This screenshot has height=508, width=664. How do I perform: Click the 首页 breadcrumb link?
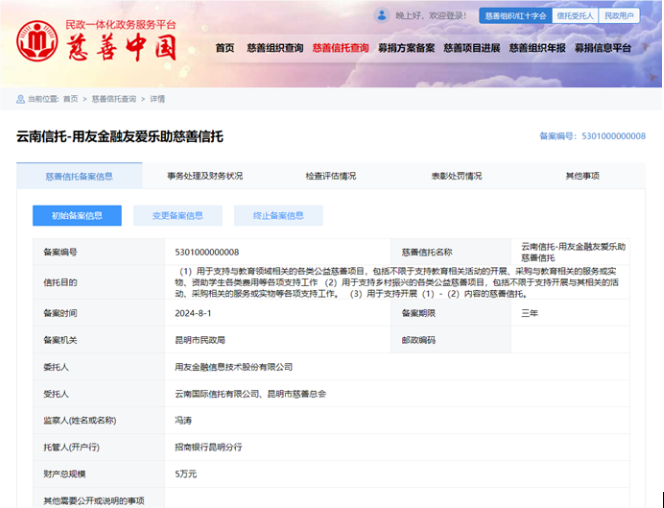70,99
